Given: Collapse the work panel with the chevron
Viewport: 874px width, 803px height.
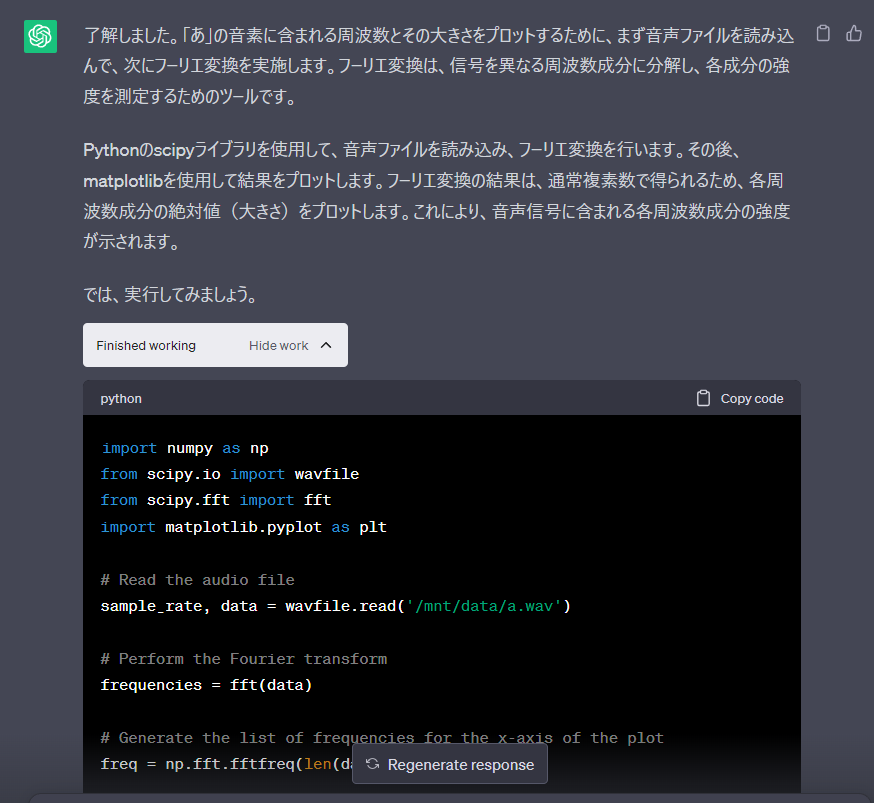Looking at the screenshot, I should (326, 345).
